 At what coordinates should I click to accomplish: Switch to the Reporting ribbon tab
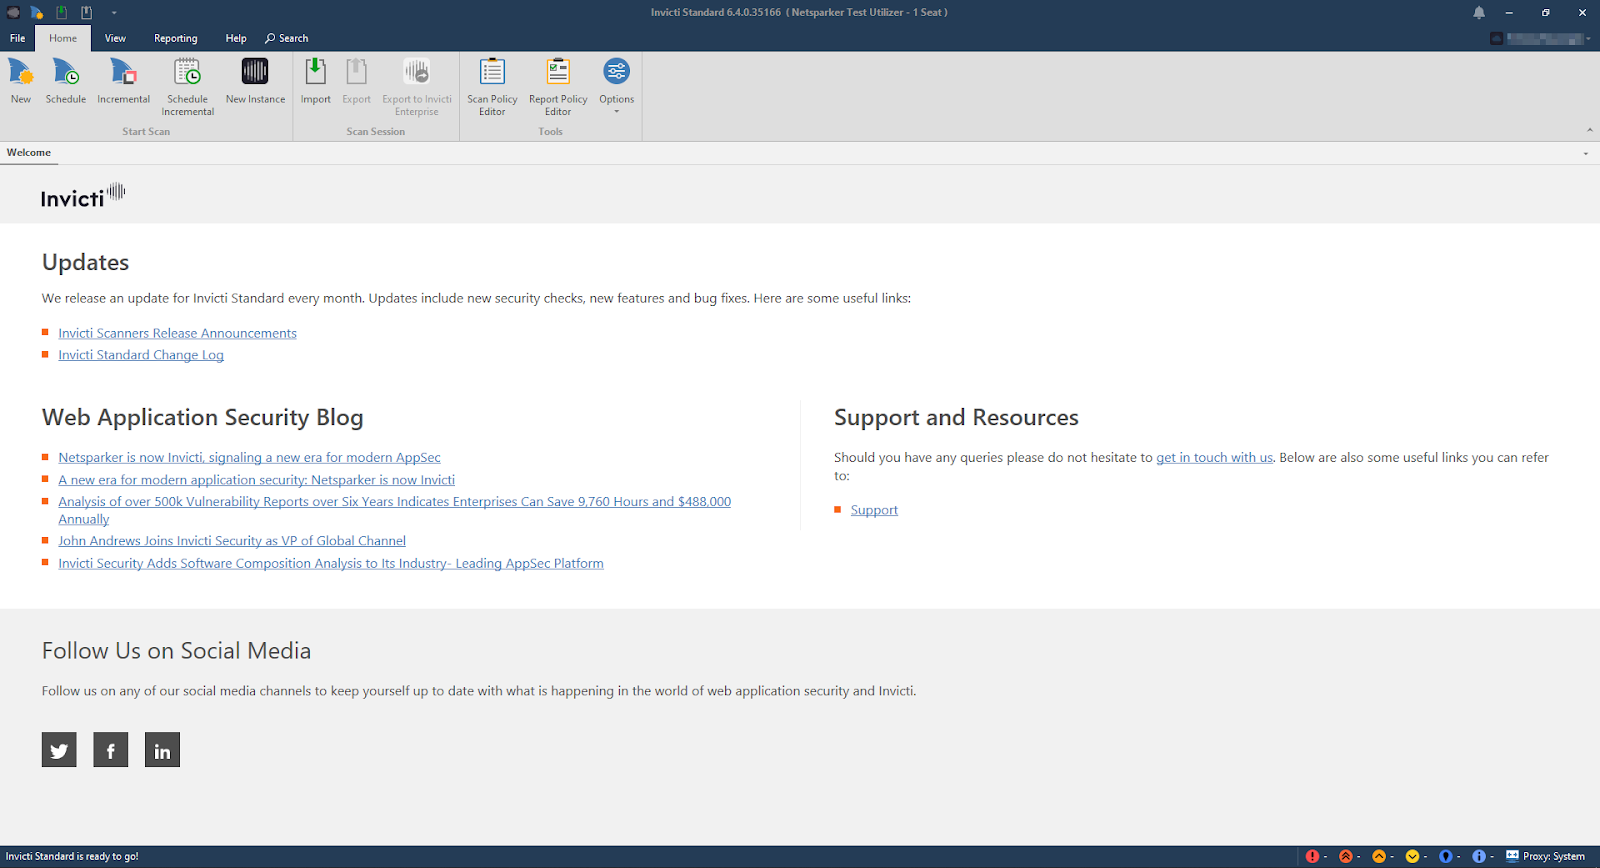[176, 38]
